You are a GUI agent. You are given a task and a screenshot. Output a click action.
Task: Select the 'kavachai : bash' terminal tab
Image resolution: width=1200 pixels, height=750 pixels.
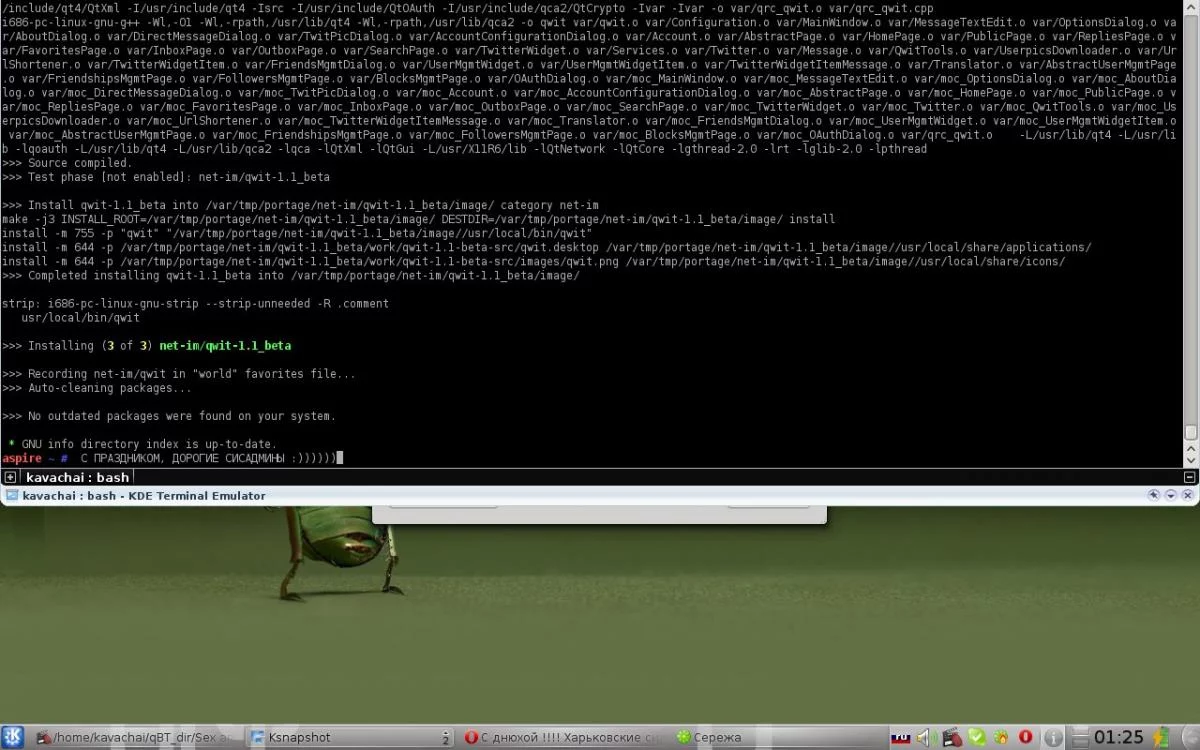pyautogui.click(x=77, y=477)
